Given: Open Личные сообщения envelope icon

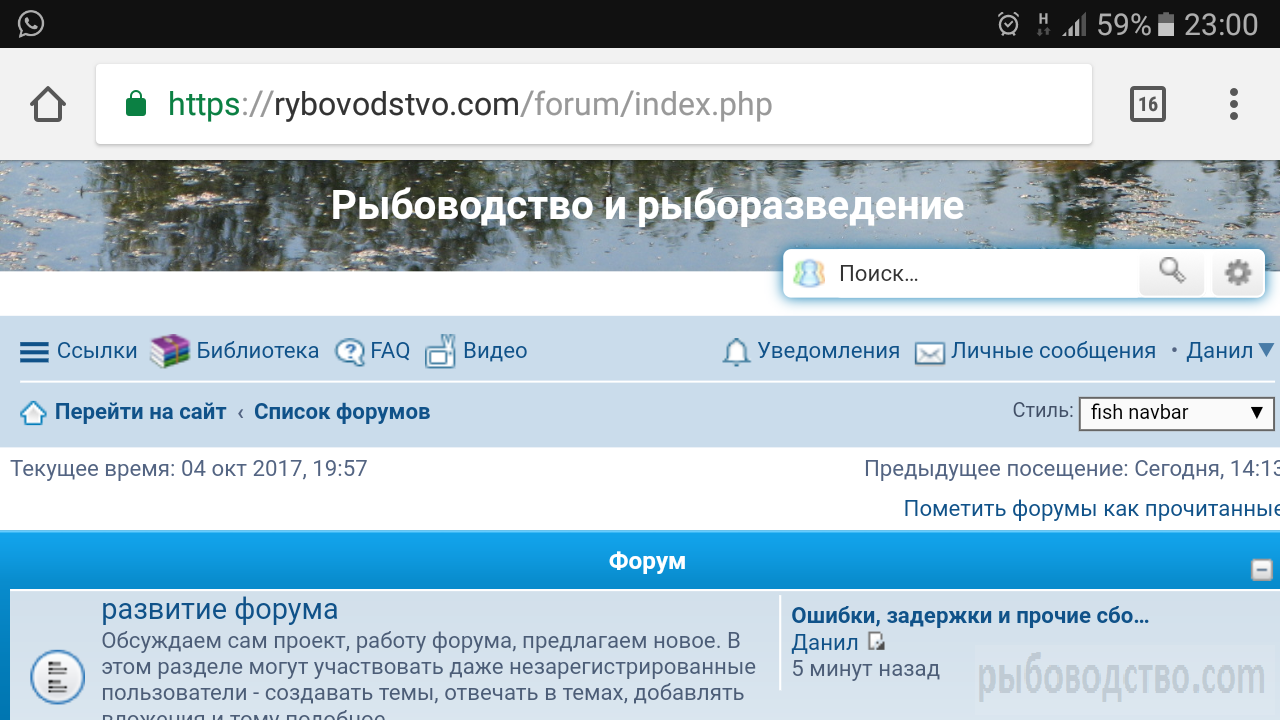Looking at the screenshot, I should tap(930, 352).
